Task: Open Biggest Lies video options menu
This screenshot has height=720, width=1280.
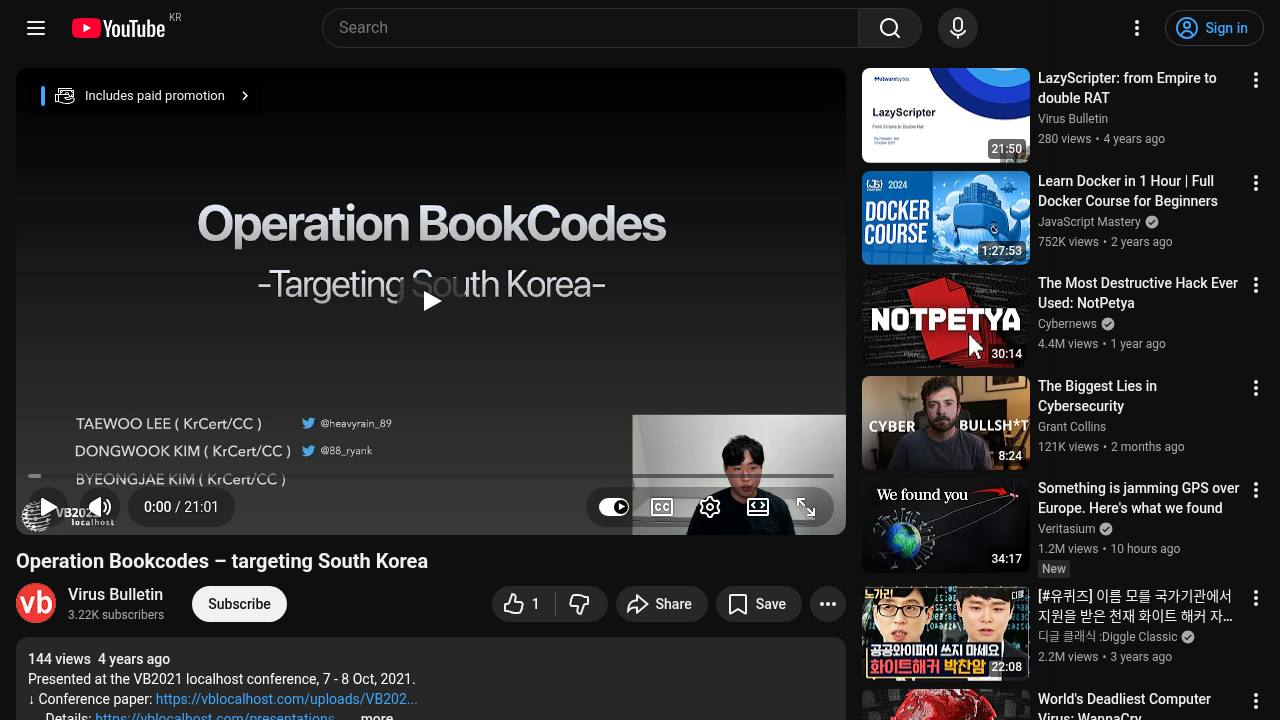Action: click(1256, 388)
